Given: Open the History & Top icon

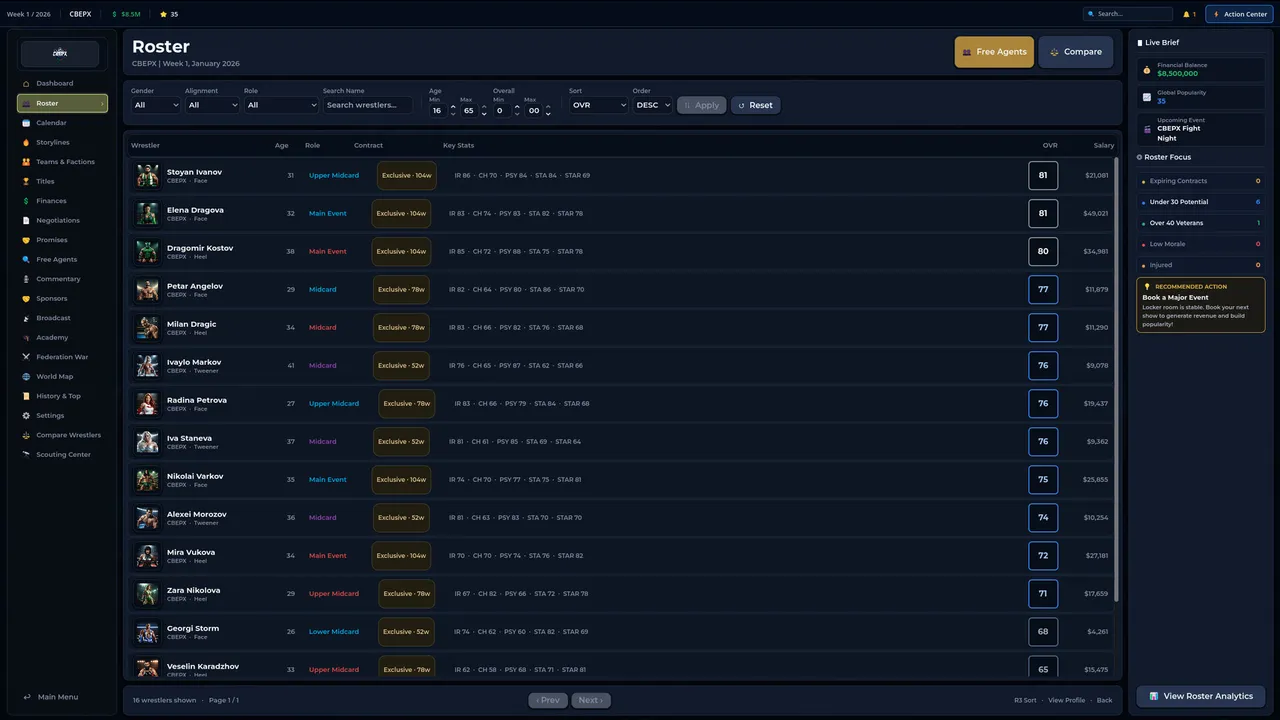Looking at the screenshot, I should tap(26, 396).
